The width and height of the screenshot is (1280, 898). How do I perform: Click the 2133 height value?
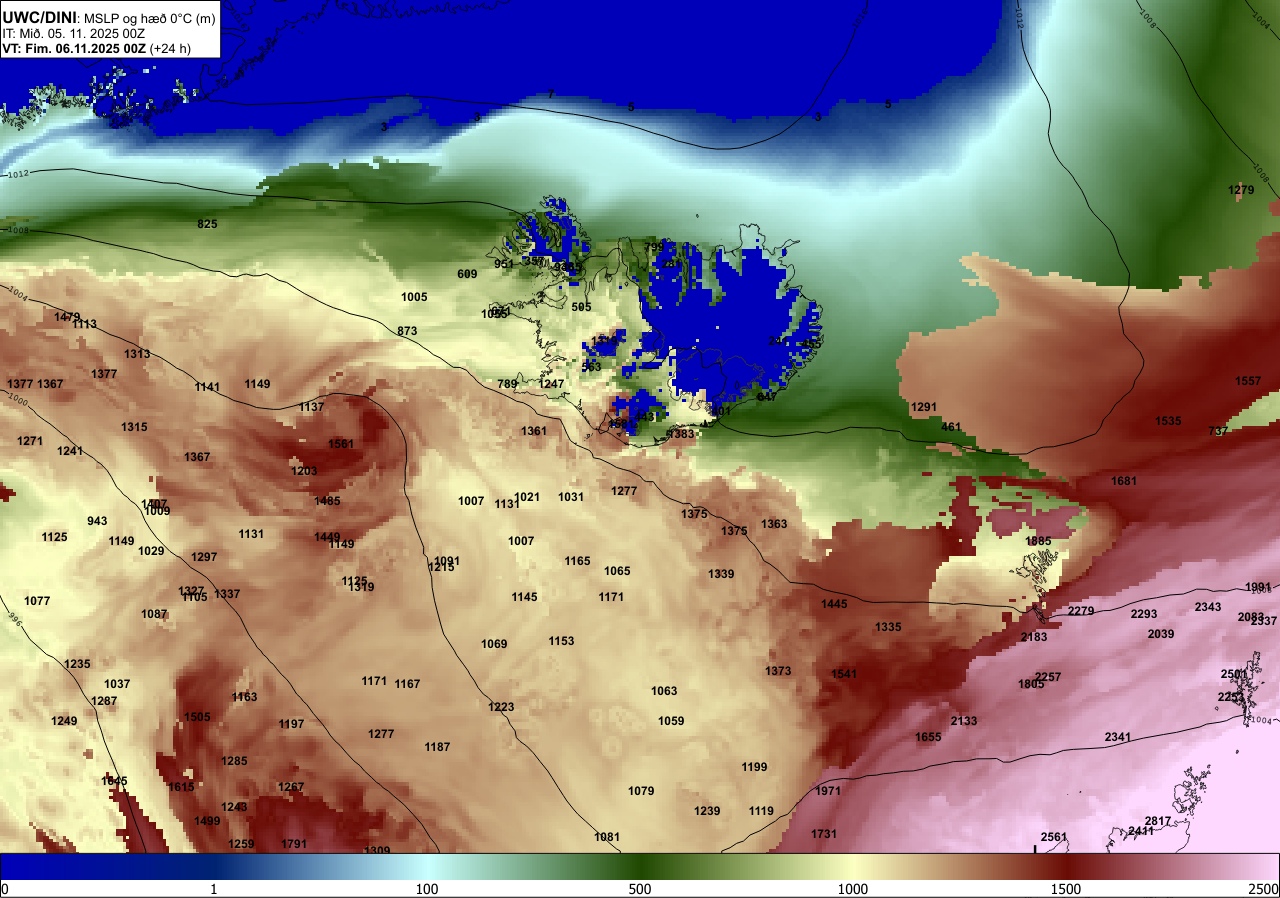tap(964, 721)
